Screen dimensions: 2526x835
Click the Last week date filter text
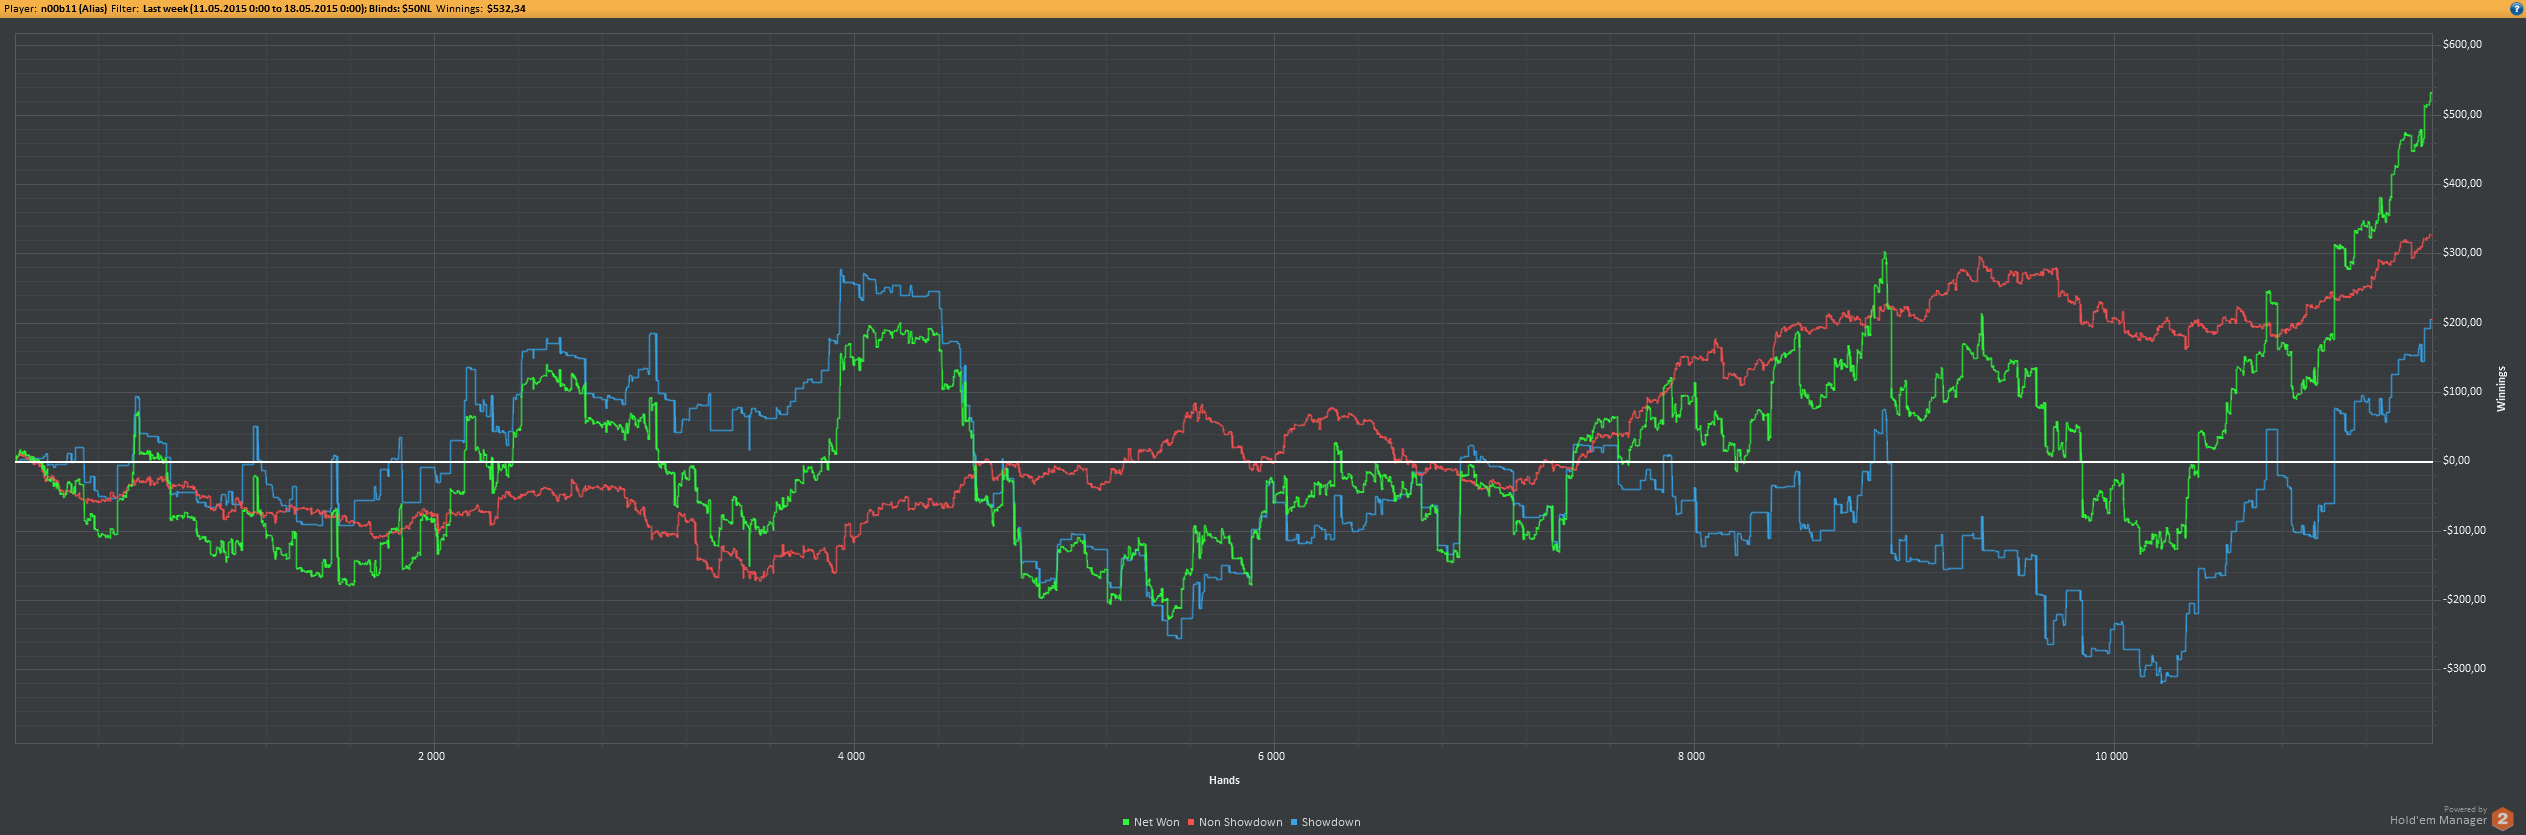click(254, 9)
